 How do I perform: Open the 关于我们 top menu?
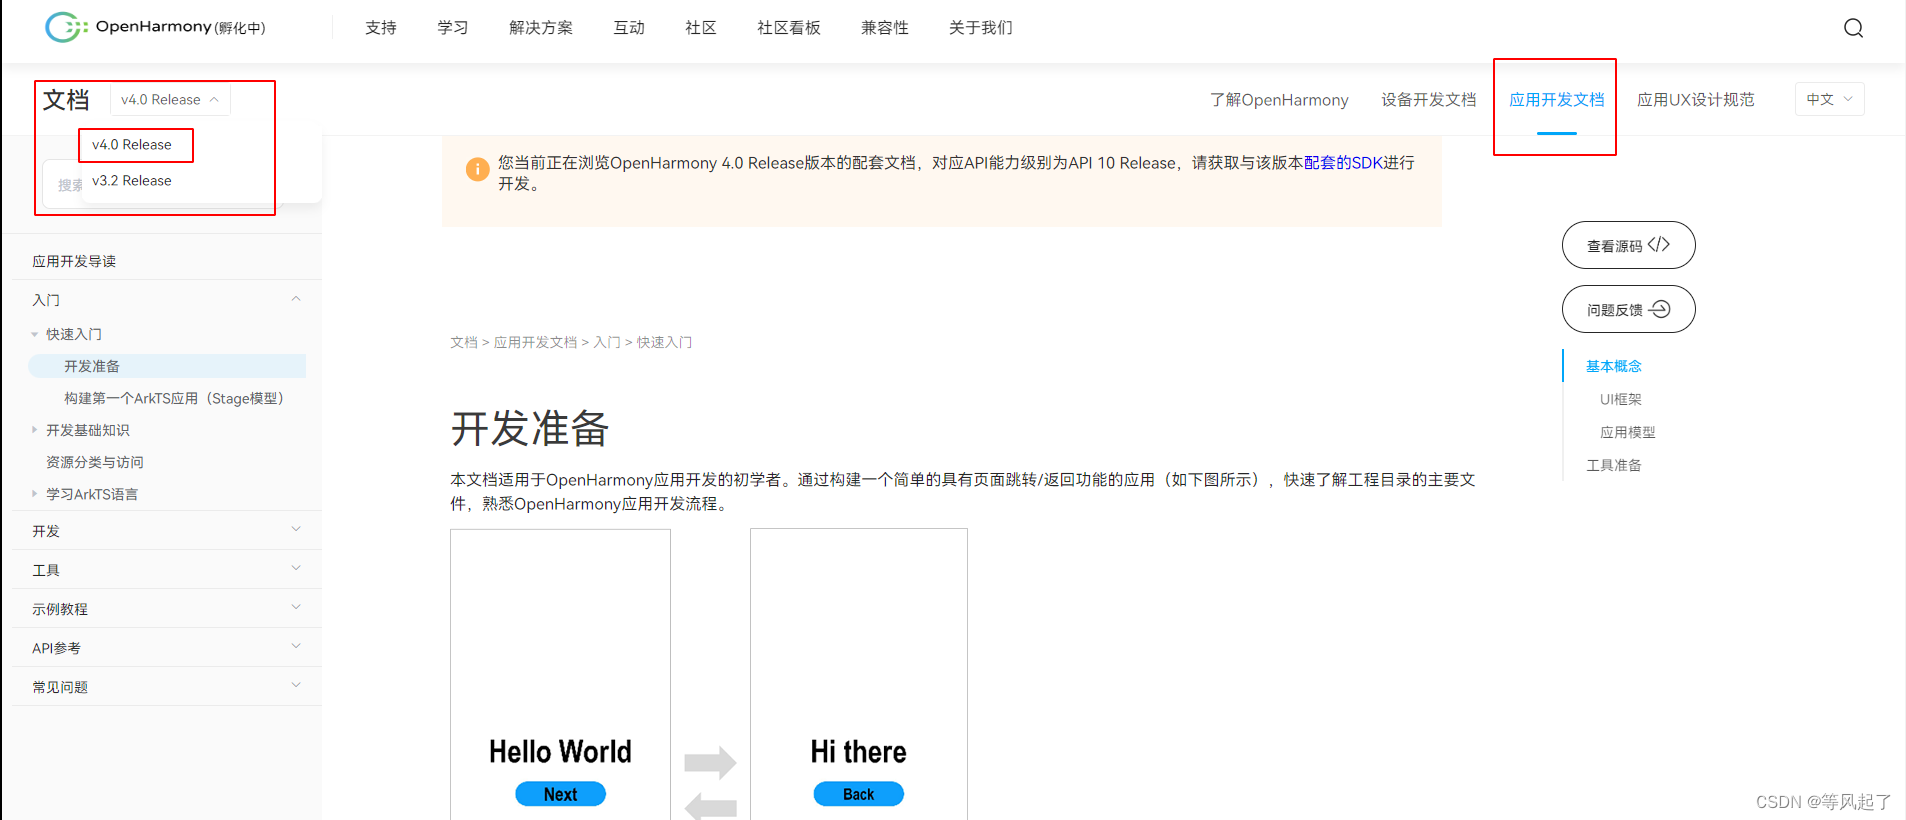[x=981, y=27]
